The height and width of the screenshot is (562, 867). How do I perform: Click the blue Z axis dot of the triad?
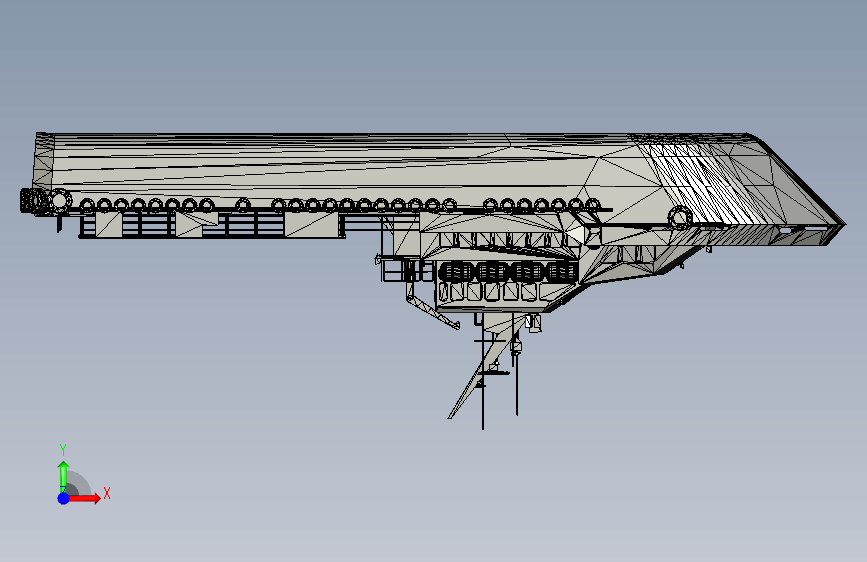pos(64,498)
